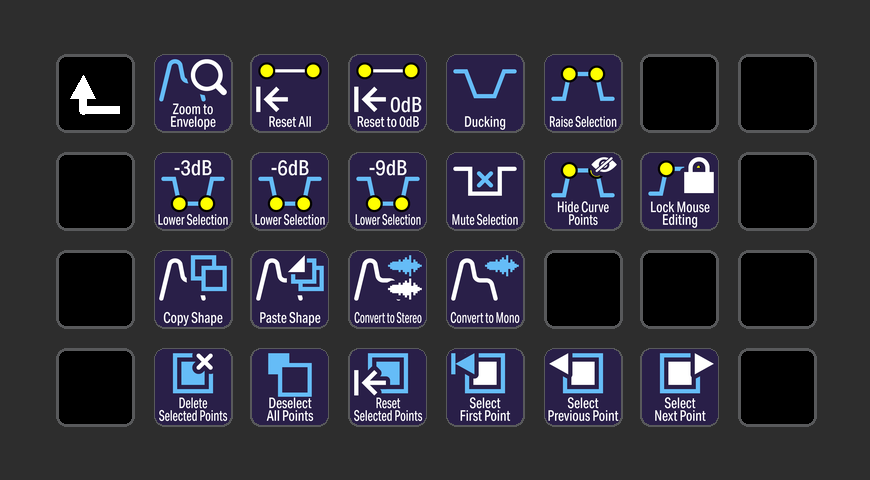Click the Mute Selection key
Screen dimensions: 870x480
485,191
